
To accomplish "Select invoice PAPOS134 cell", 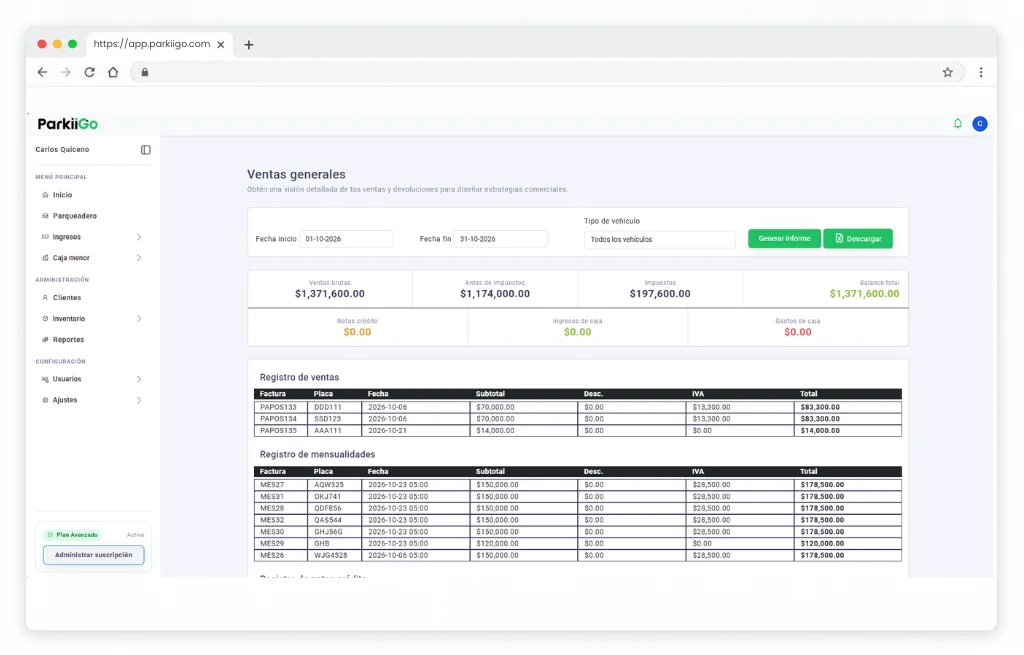I will [x=281, y=419].
